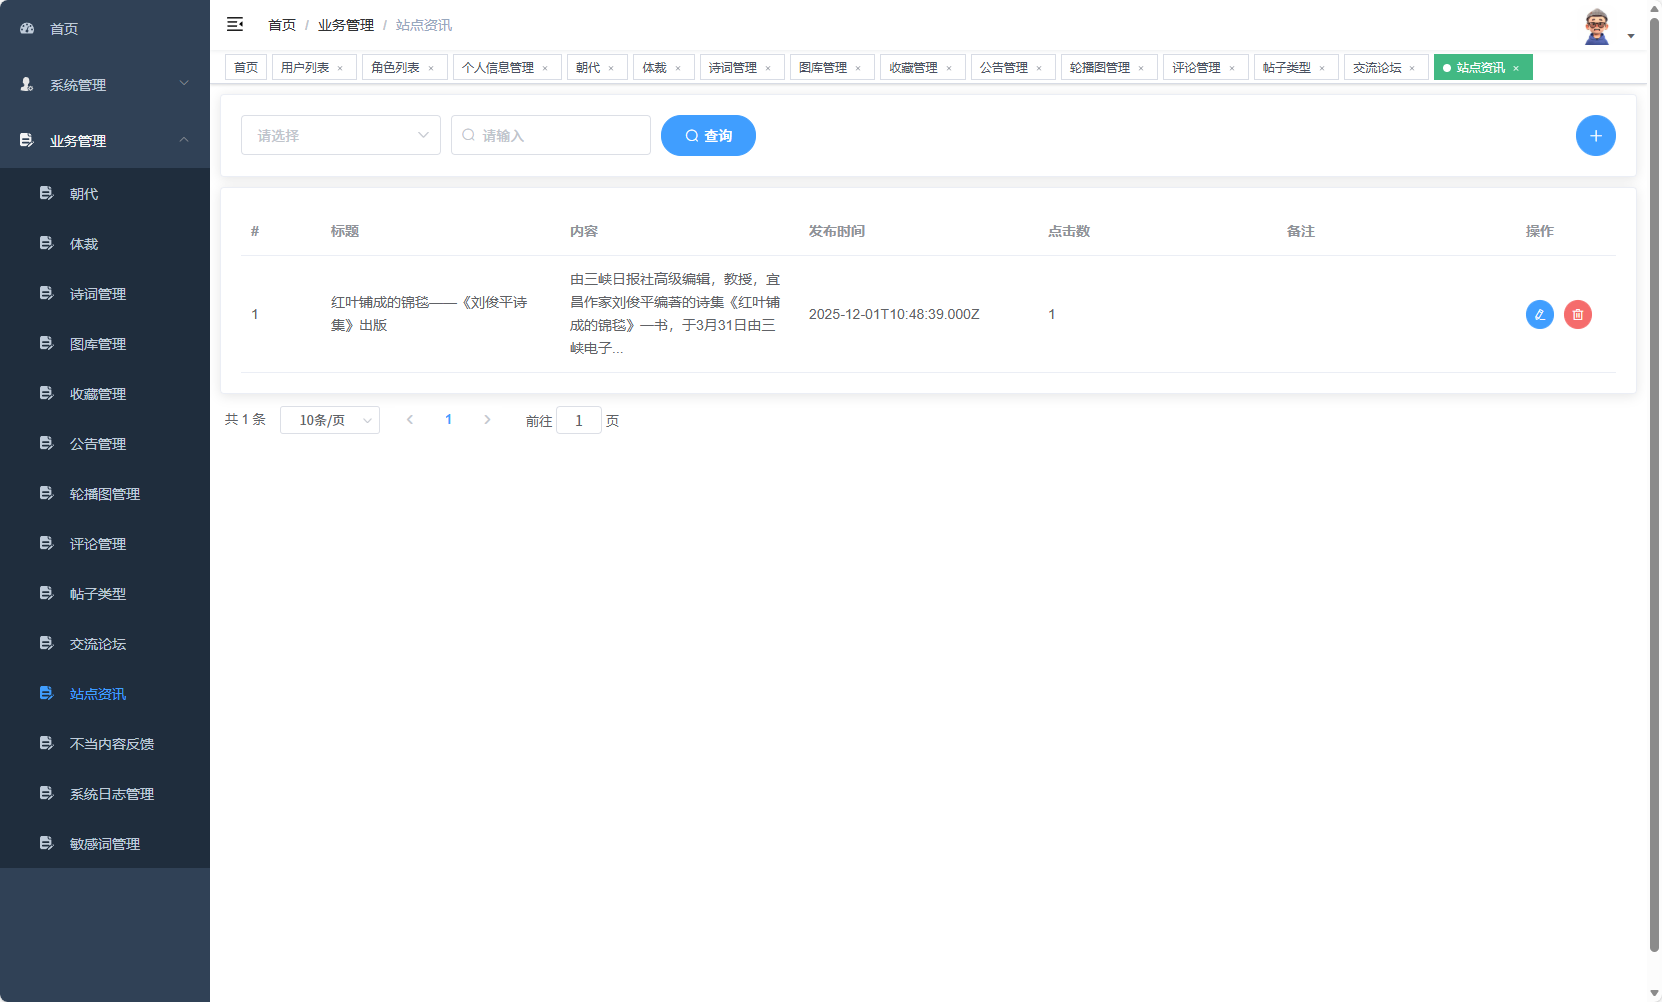Click the user icon beside 系统管理
This screenshot has height=1002, width=1662.
coord(26,85)
